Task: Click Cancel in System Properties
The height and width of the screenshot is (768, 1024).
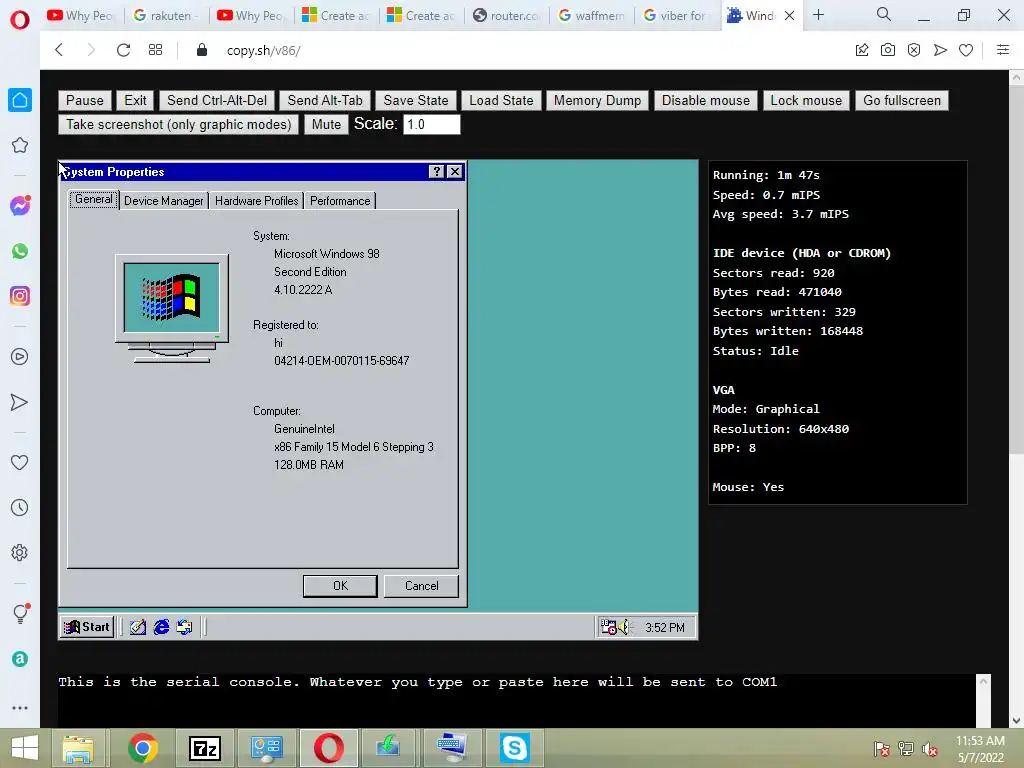Action: [421, 586]
